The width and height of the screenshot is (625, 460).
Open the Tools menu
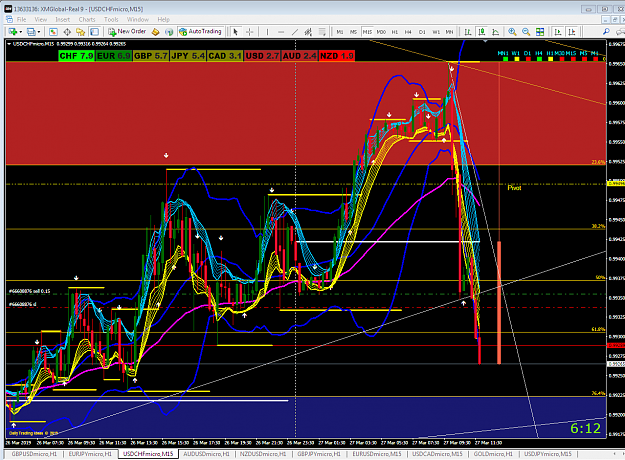click(x=111, y=20)
